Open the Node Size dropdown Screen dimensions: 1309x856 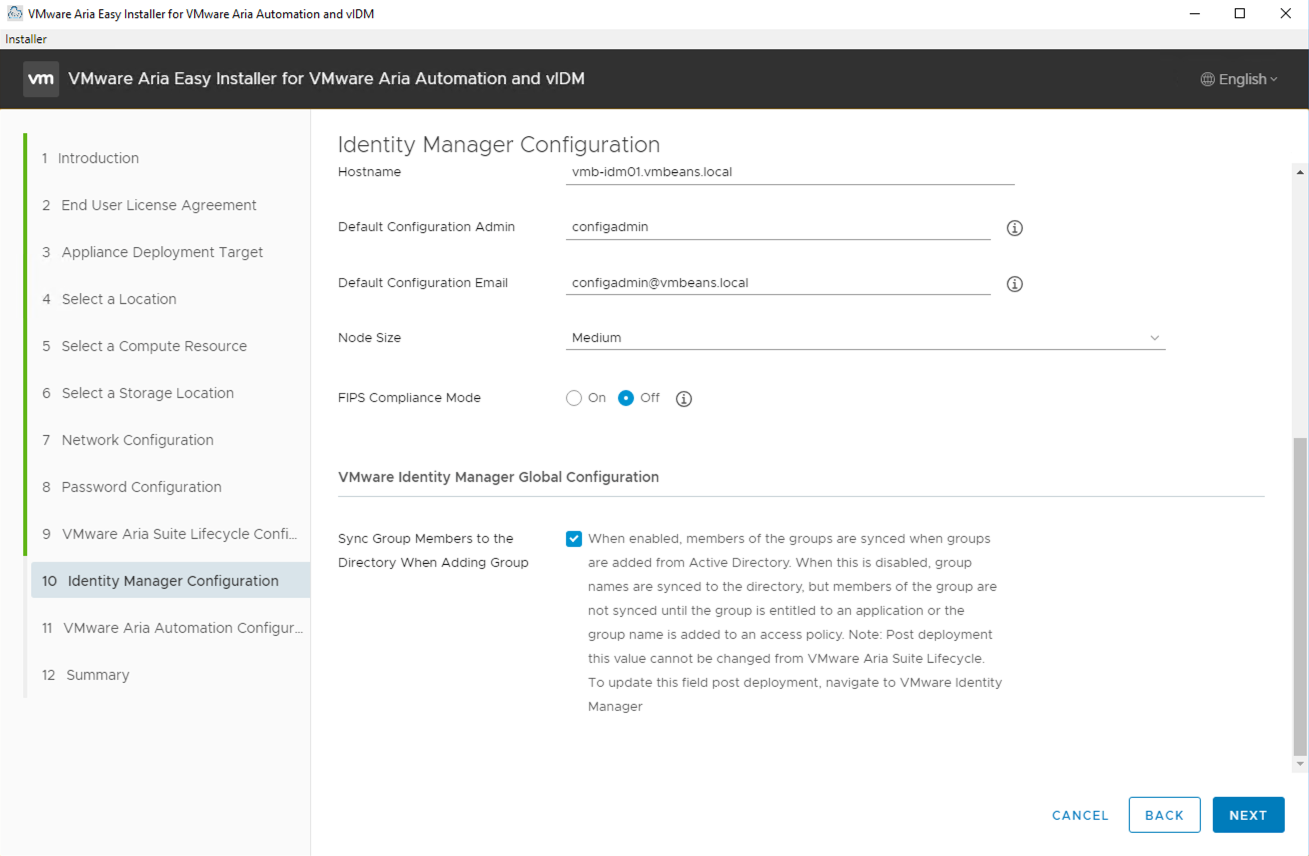(865, 338)
